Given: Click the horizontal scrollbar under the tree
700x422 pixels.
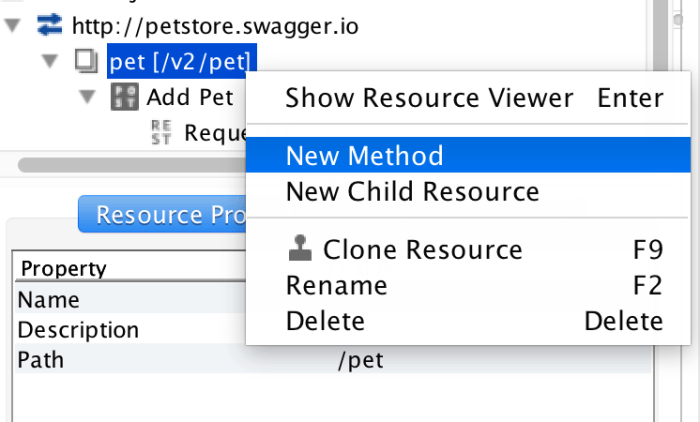Looking at the screenshot, I should point(132,165).
